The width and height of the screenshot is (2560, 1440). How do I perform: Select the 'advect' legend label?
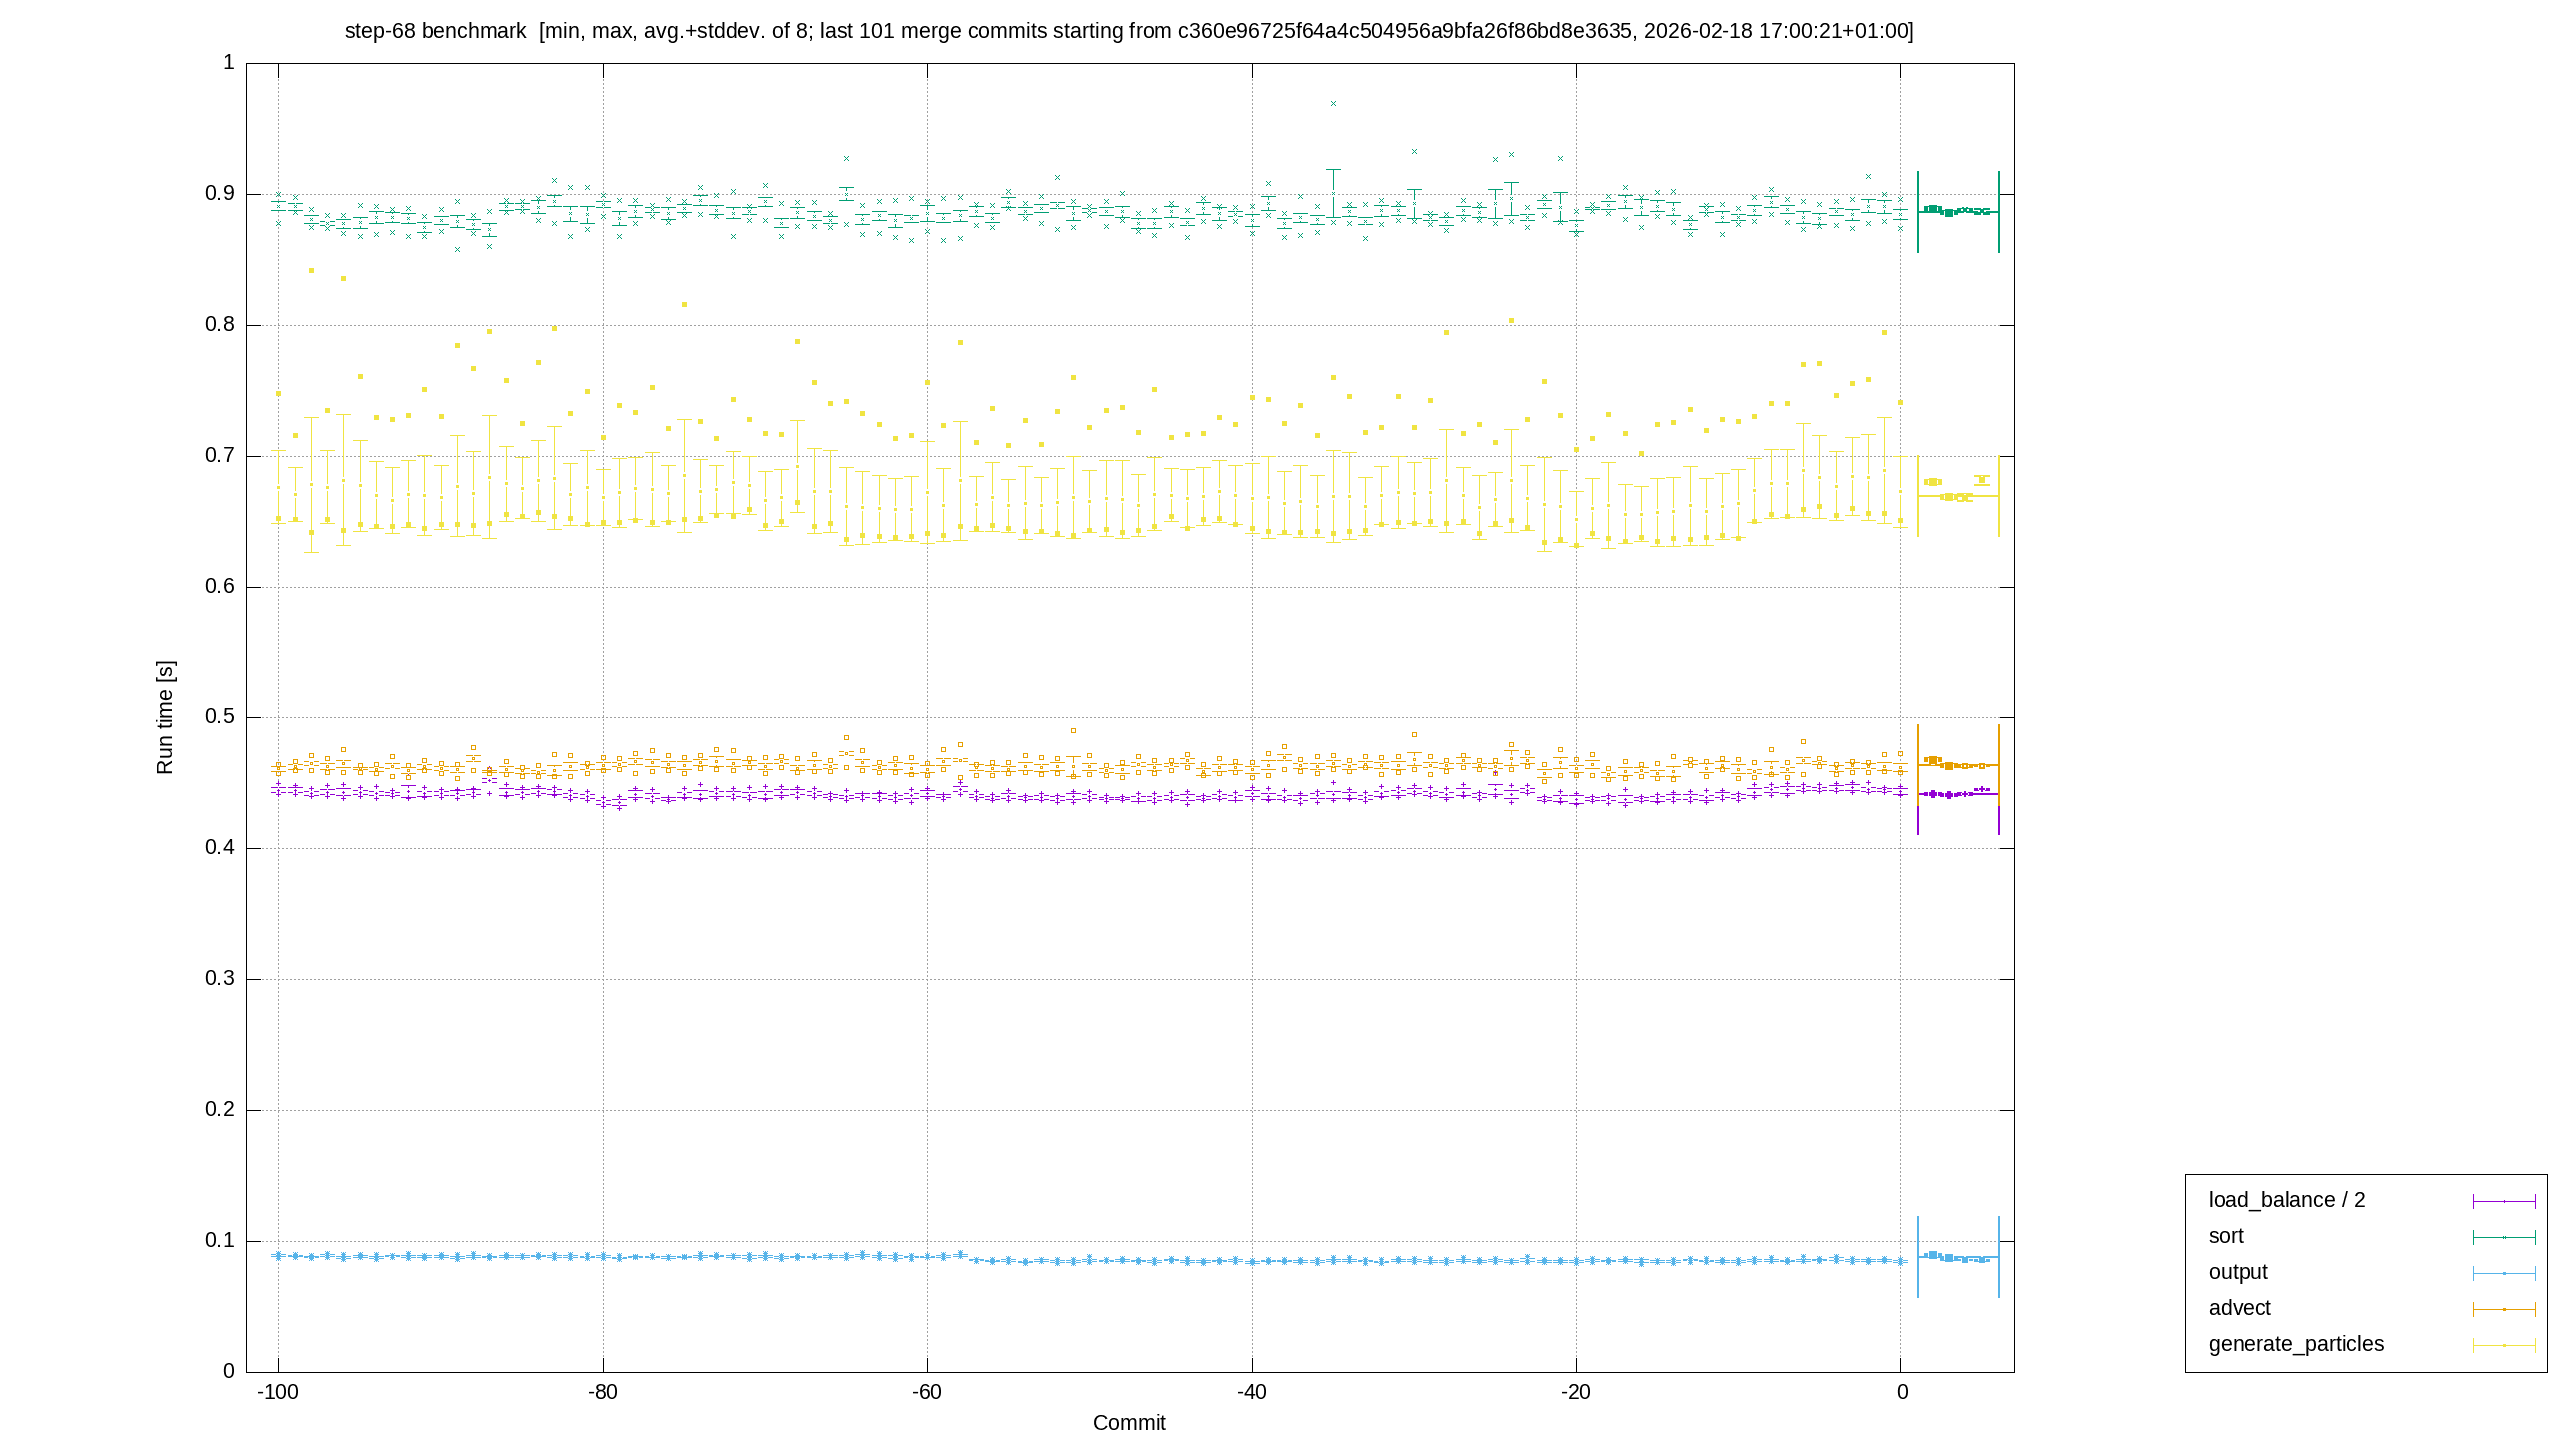coord(2240,1308)
